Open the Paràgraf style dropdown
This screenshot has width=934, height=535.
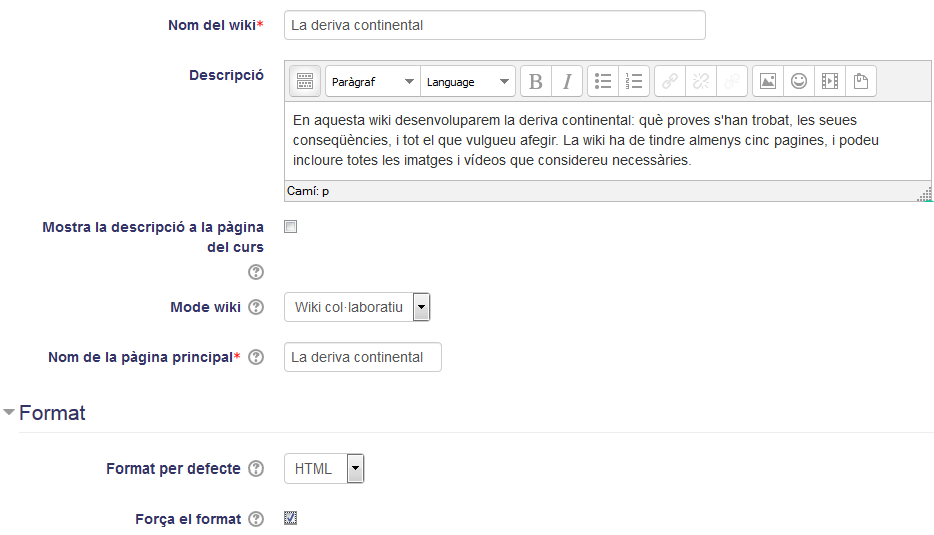[x=373, y=81]
